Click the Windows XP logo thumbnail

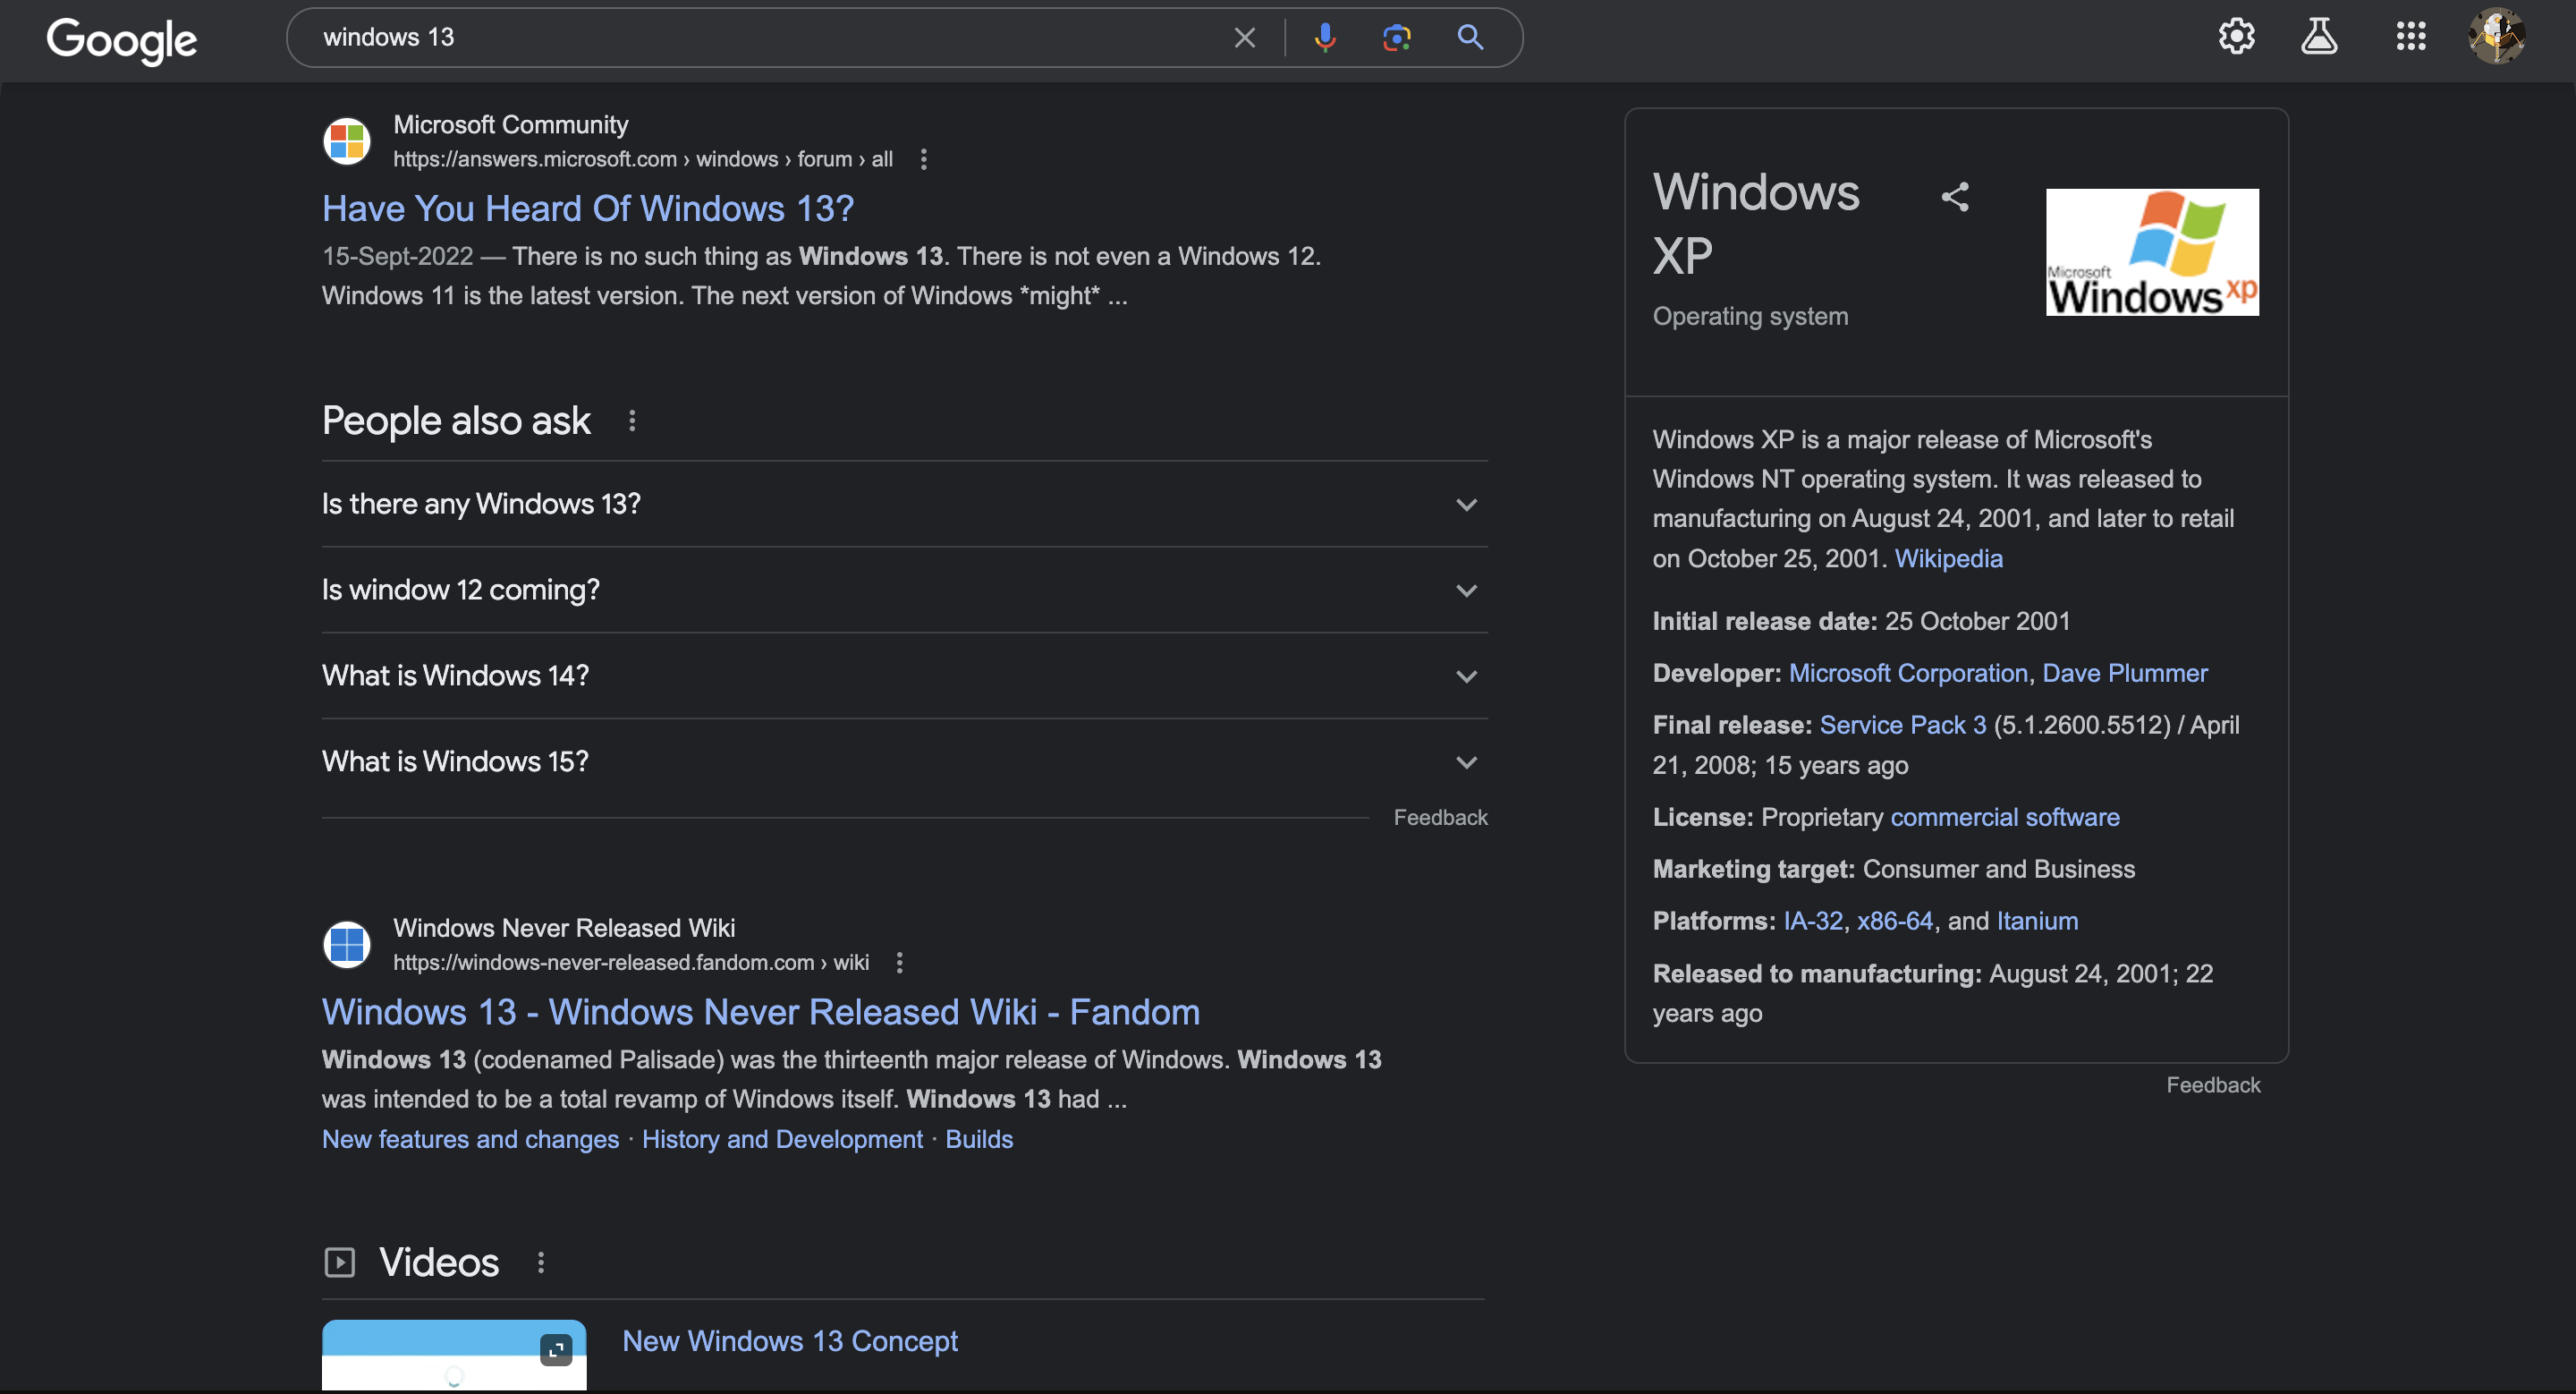click(x=2152, y=252)
